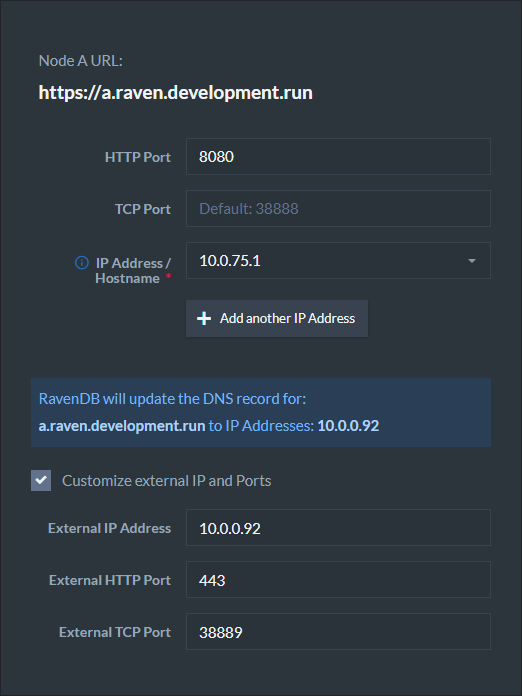
Task: Click the External IP Address label
Action: pos(110,528)
